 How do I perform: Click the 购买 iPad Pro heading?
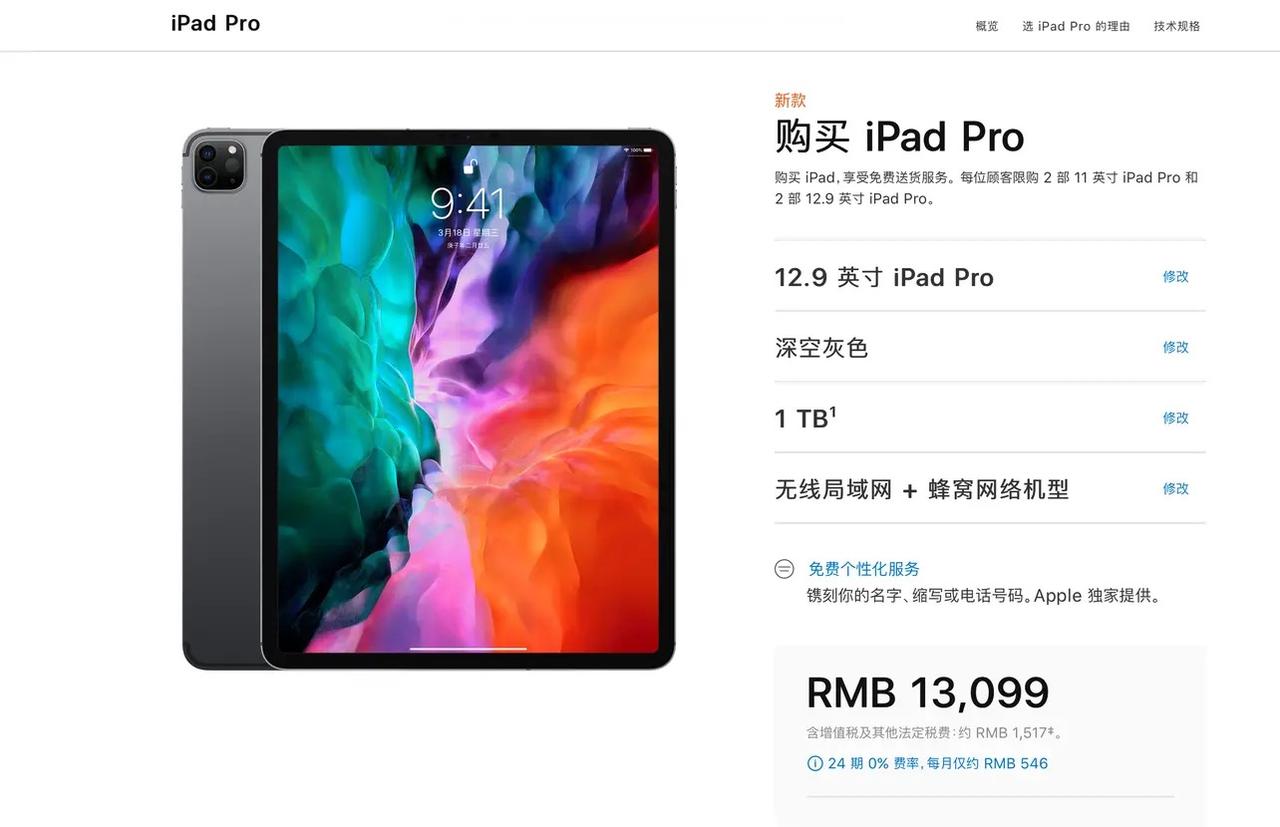(x=900, y=137)
